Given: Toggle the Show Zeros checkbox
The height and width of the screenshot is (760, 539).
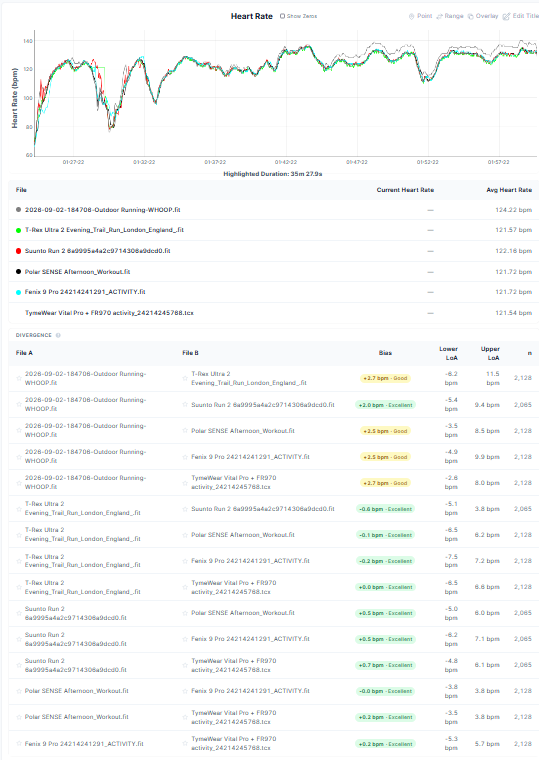Looking at the screenshot, I should click(x=283, y=16).
